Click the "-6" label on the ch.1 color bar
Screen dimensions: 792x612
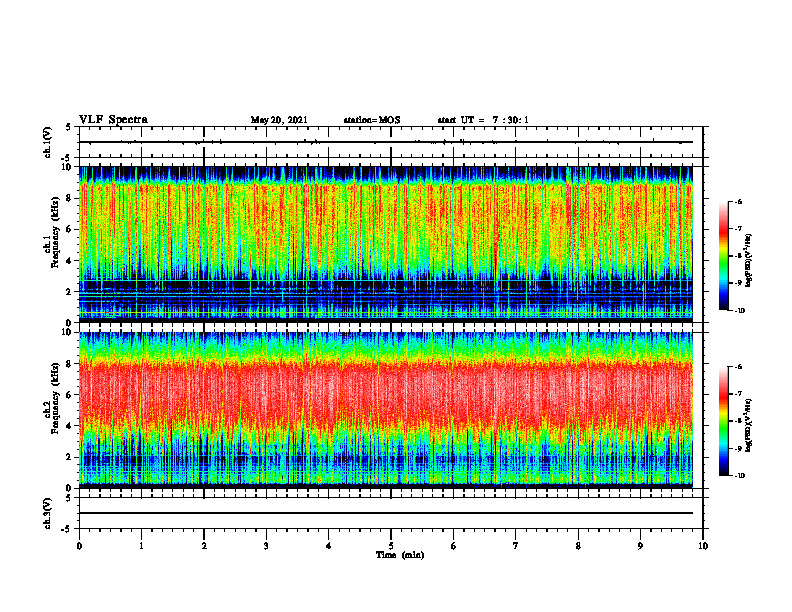[x=738, y=201]
